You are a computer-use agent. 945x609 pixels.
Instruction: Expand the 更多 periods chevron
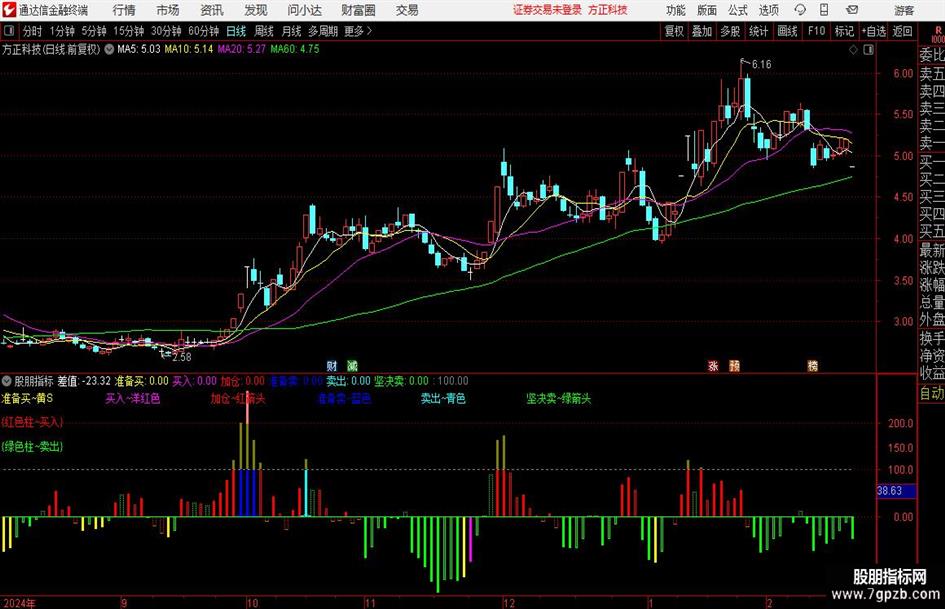(x=359, y=31)
